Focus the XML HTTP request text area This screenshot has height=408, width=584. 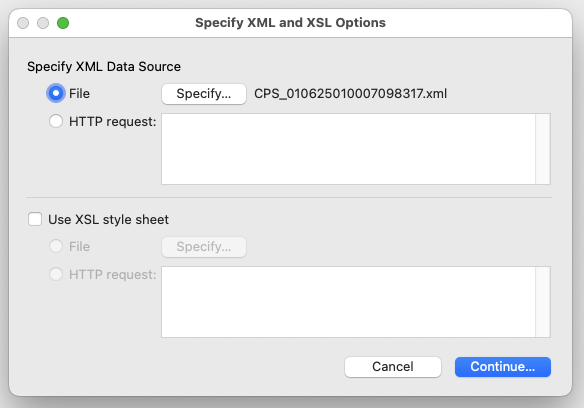point(348,149)
